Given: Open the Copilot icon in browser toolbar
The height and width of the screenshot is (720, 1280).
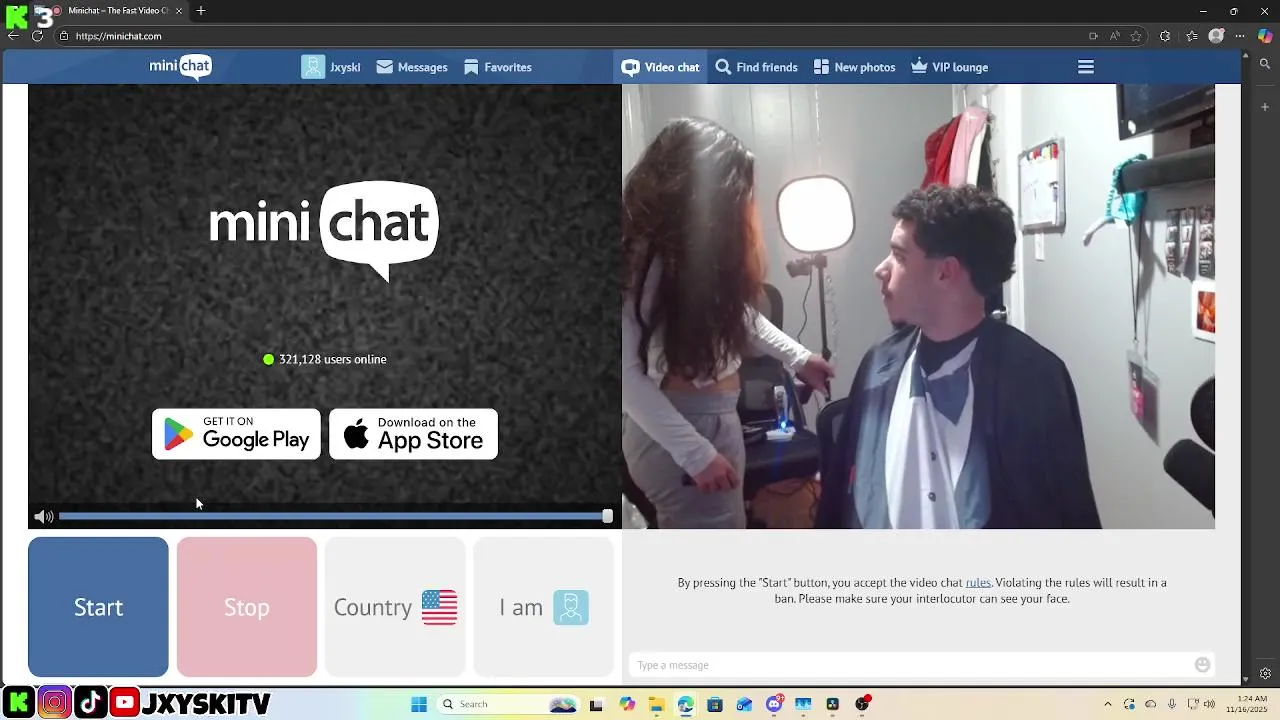Looking at the screenshot, I should tap(1265, 36).
